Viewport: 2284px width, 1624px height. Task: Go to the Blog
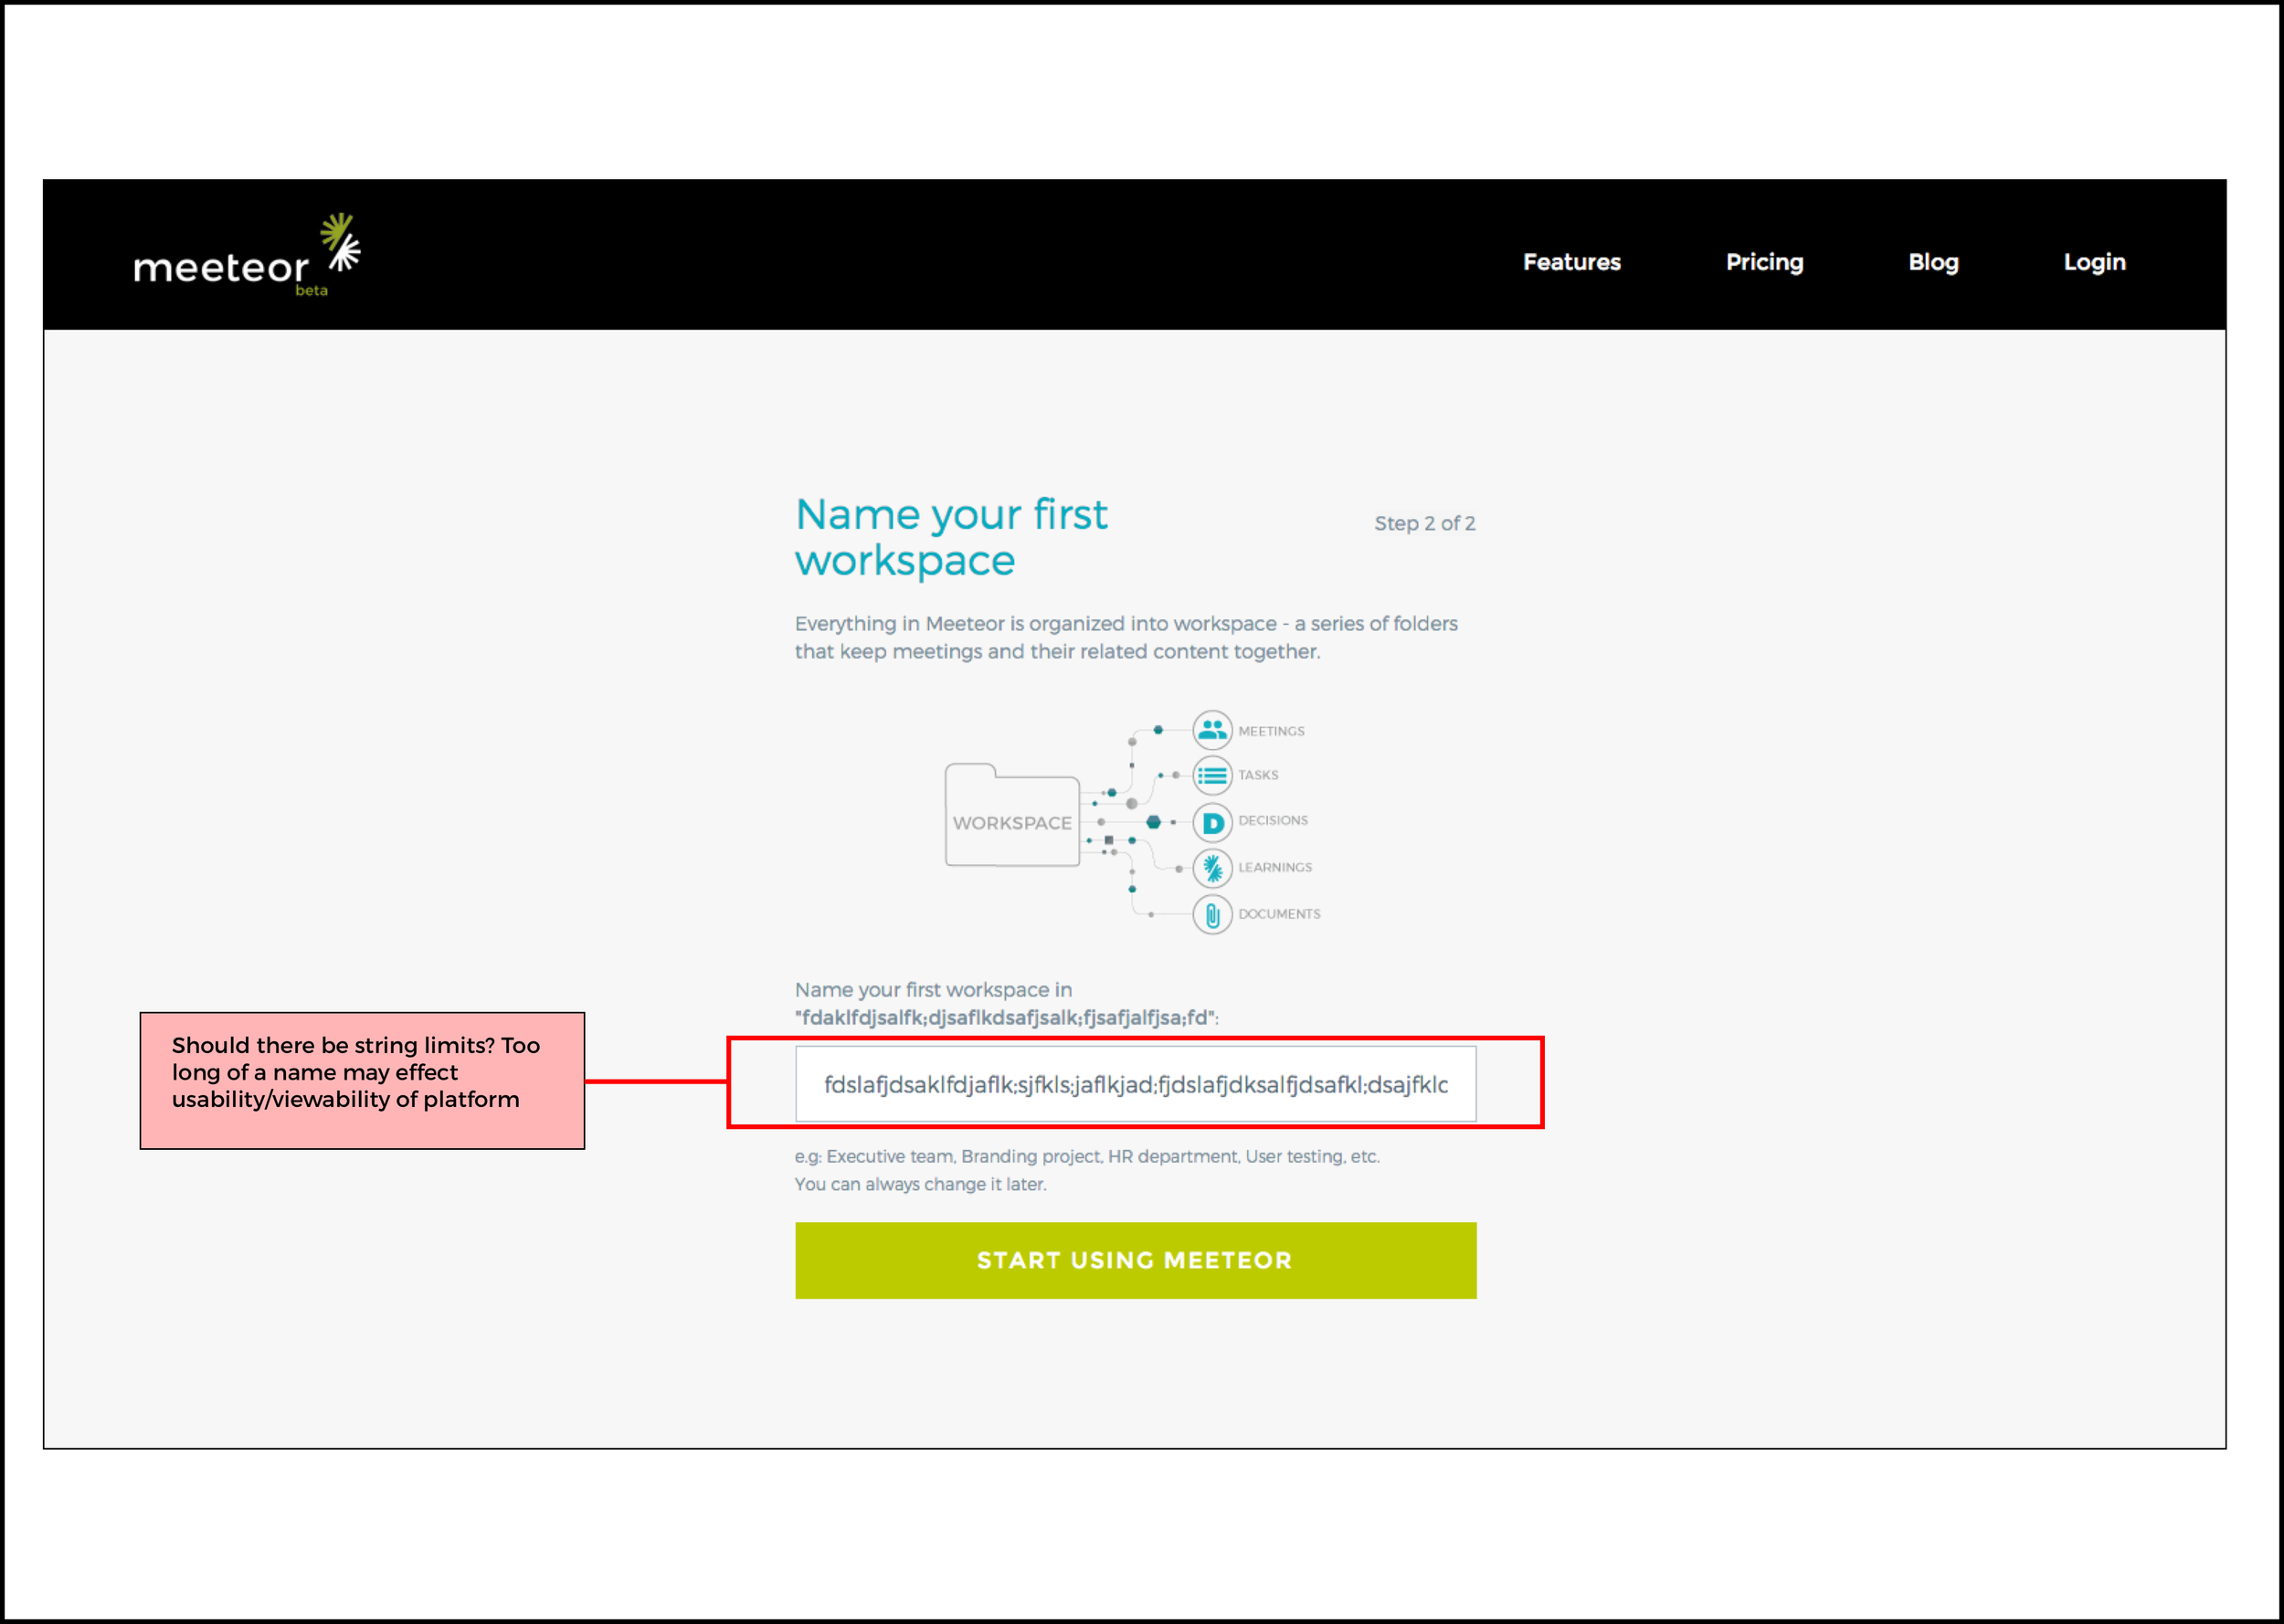(x=1932, y=262)
